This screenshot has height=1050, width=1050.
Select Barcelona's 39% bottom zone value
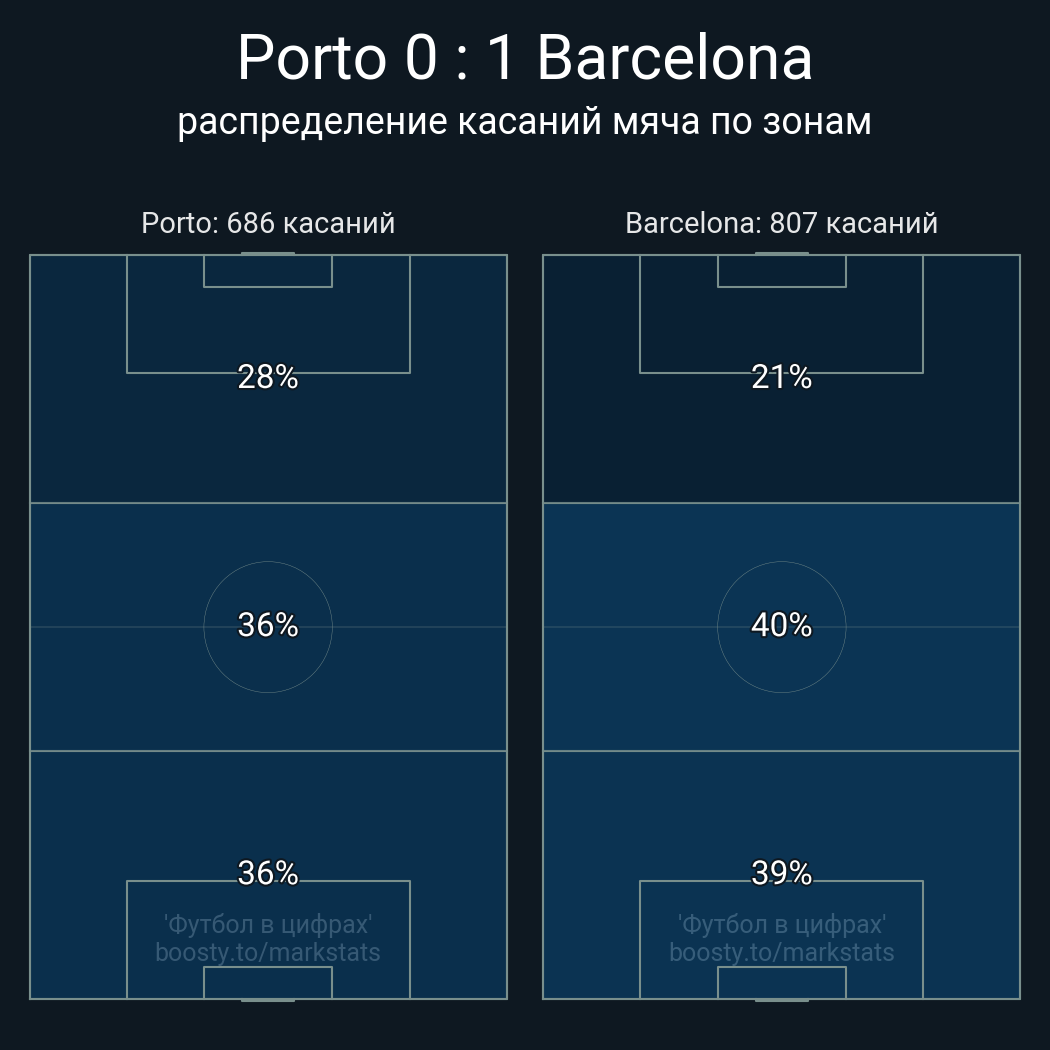click(x=781, y=873)
